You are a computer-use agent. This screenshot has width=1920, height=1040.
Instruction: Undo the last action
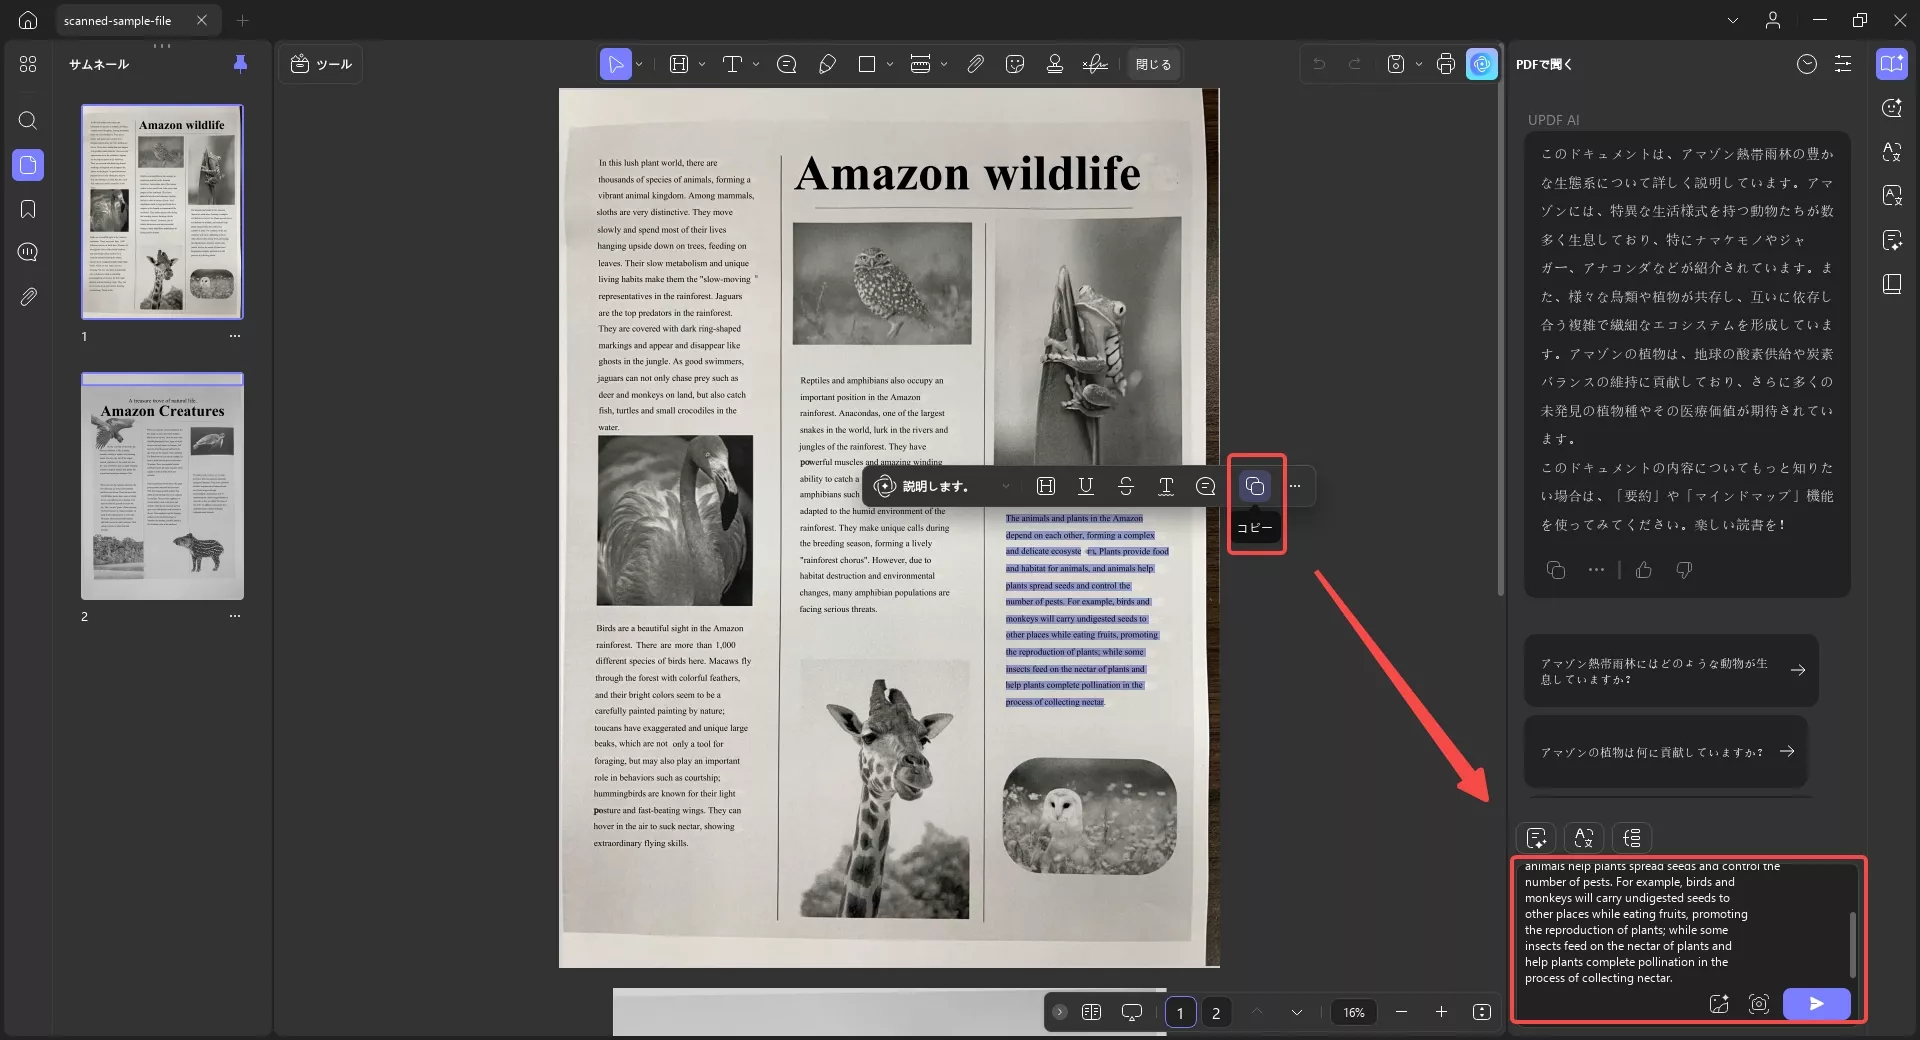pyautogui.click(x=1319, y=64)
